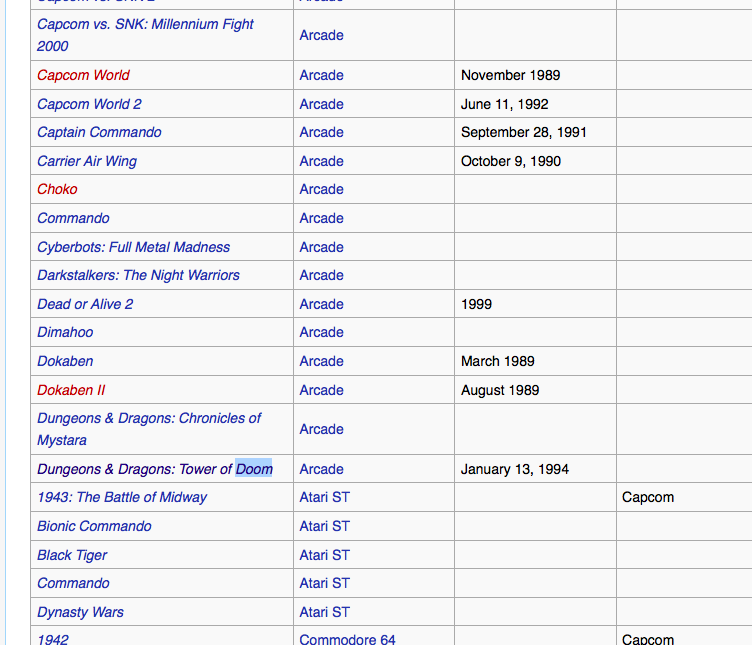Click Arcade link in Dokaben II row
752x645 pixels.
pos(321,390)
